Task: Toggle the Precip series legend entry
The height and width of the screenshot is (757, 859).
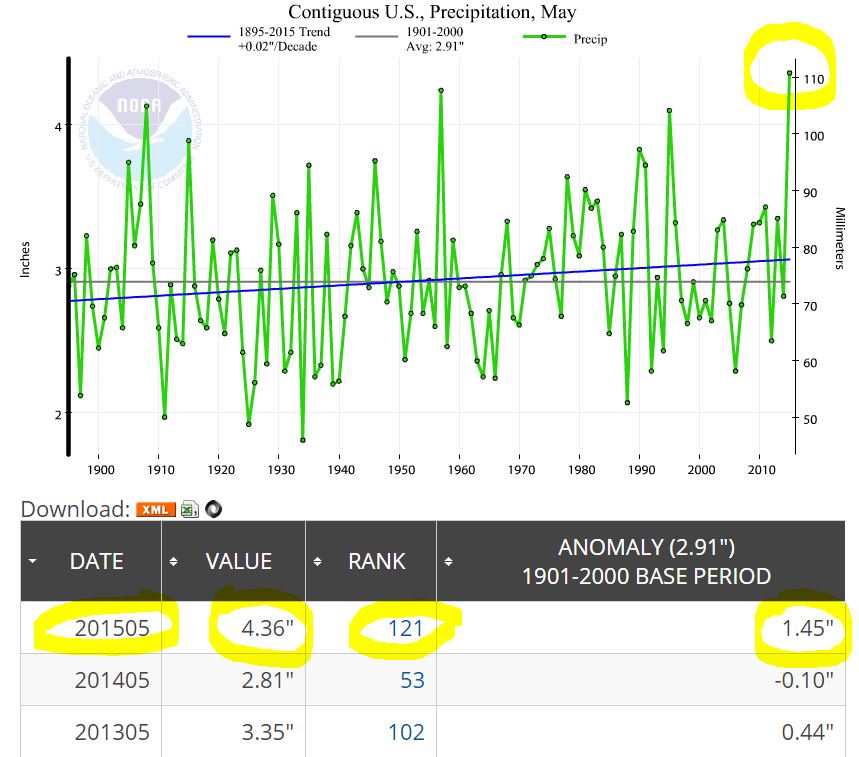Action: tap(566, 39)
